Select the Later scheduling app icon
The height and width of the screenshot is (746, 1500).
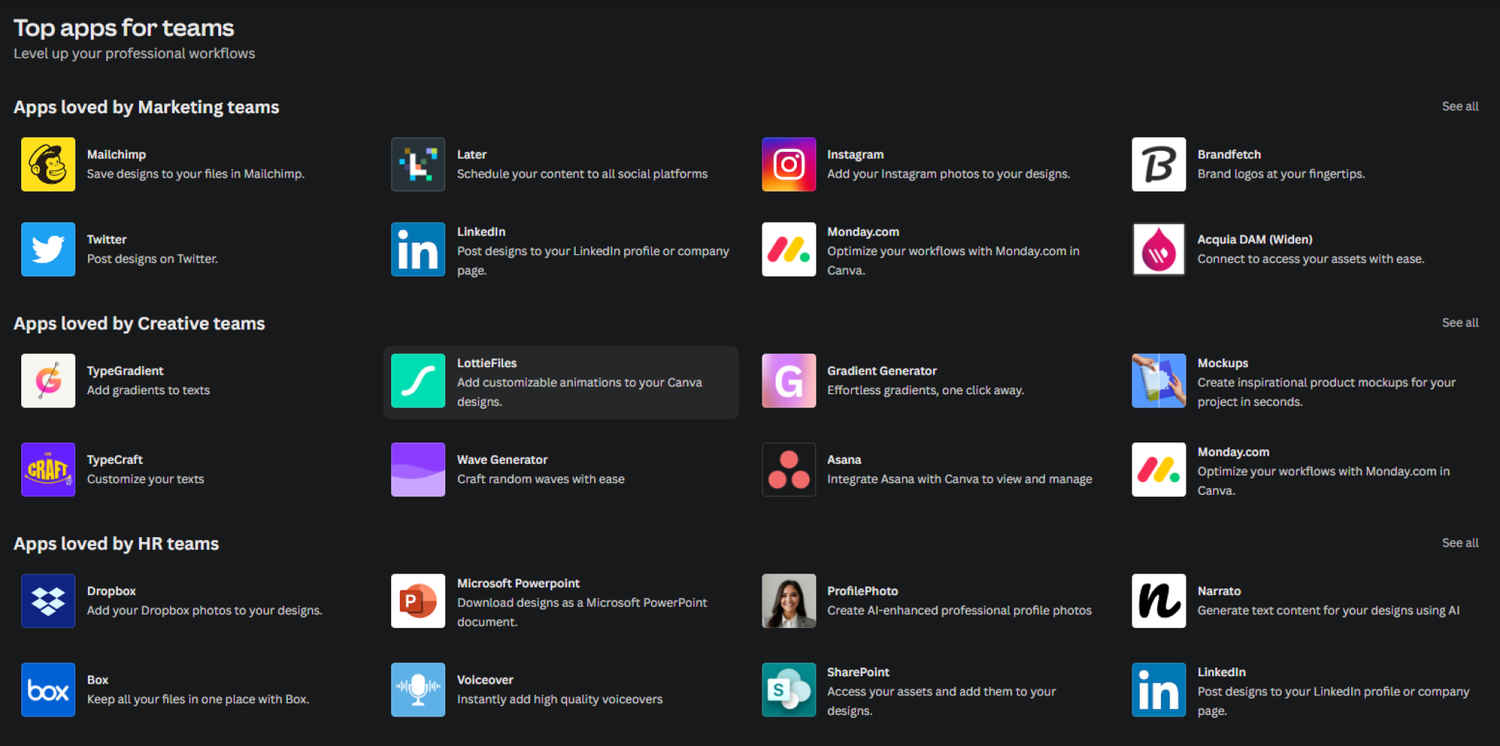point(417,164)
